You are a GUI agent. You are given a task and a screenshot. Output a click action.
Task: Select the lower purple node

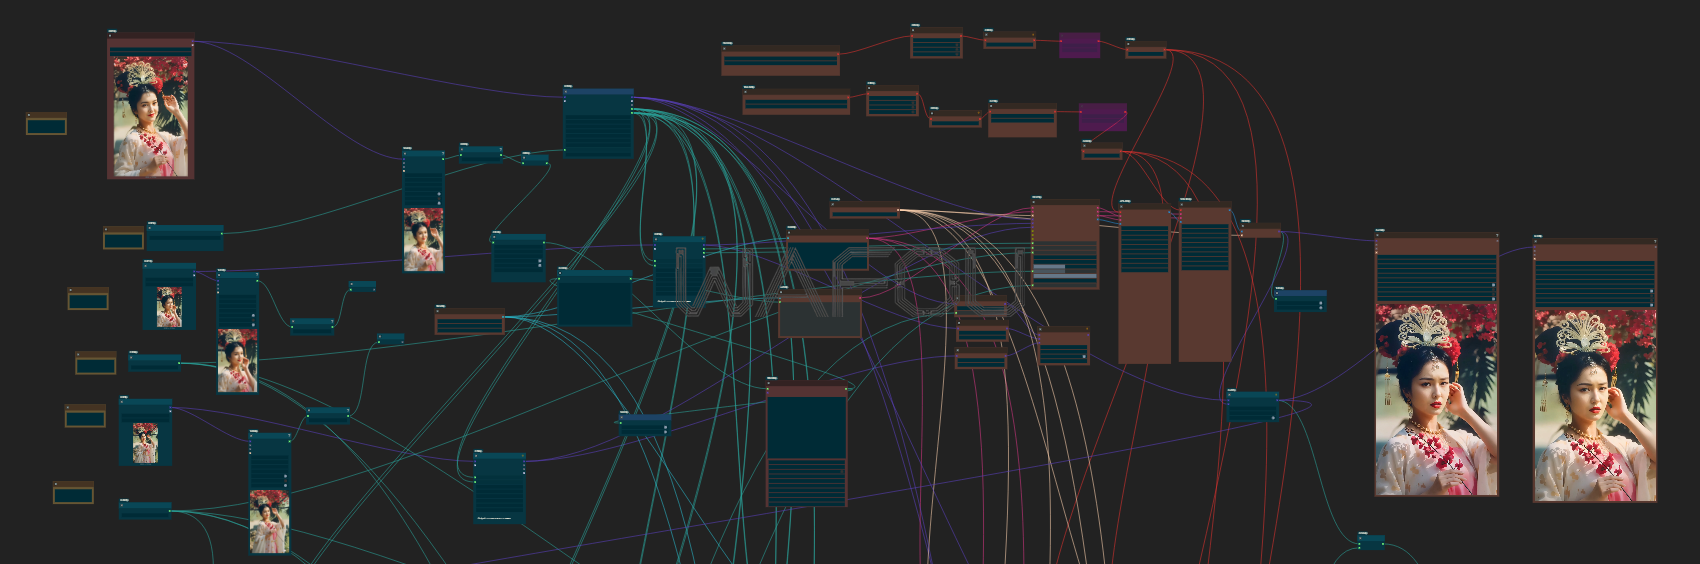click(1102, 117)
